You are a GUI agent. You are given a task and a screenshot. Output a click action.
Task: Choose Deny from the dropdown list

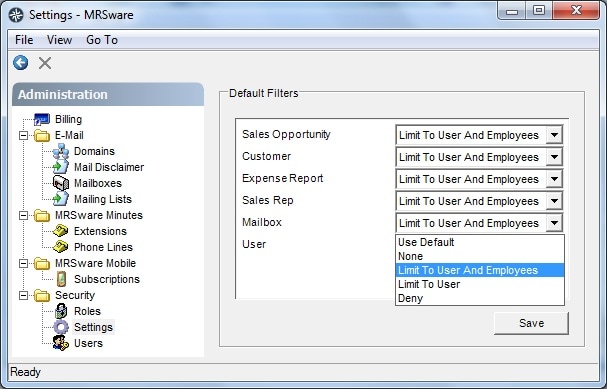click(480, 298)
